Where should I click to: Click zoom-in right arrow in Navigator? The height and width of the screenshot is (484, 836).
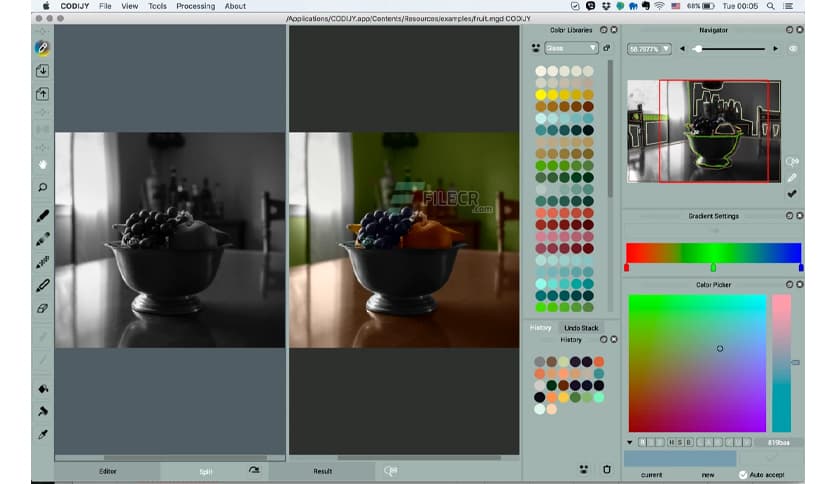775,49
